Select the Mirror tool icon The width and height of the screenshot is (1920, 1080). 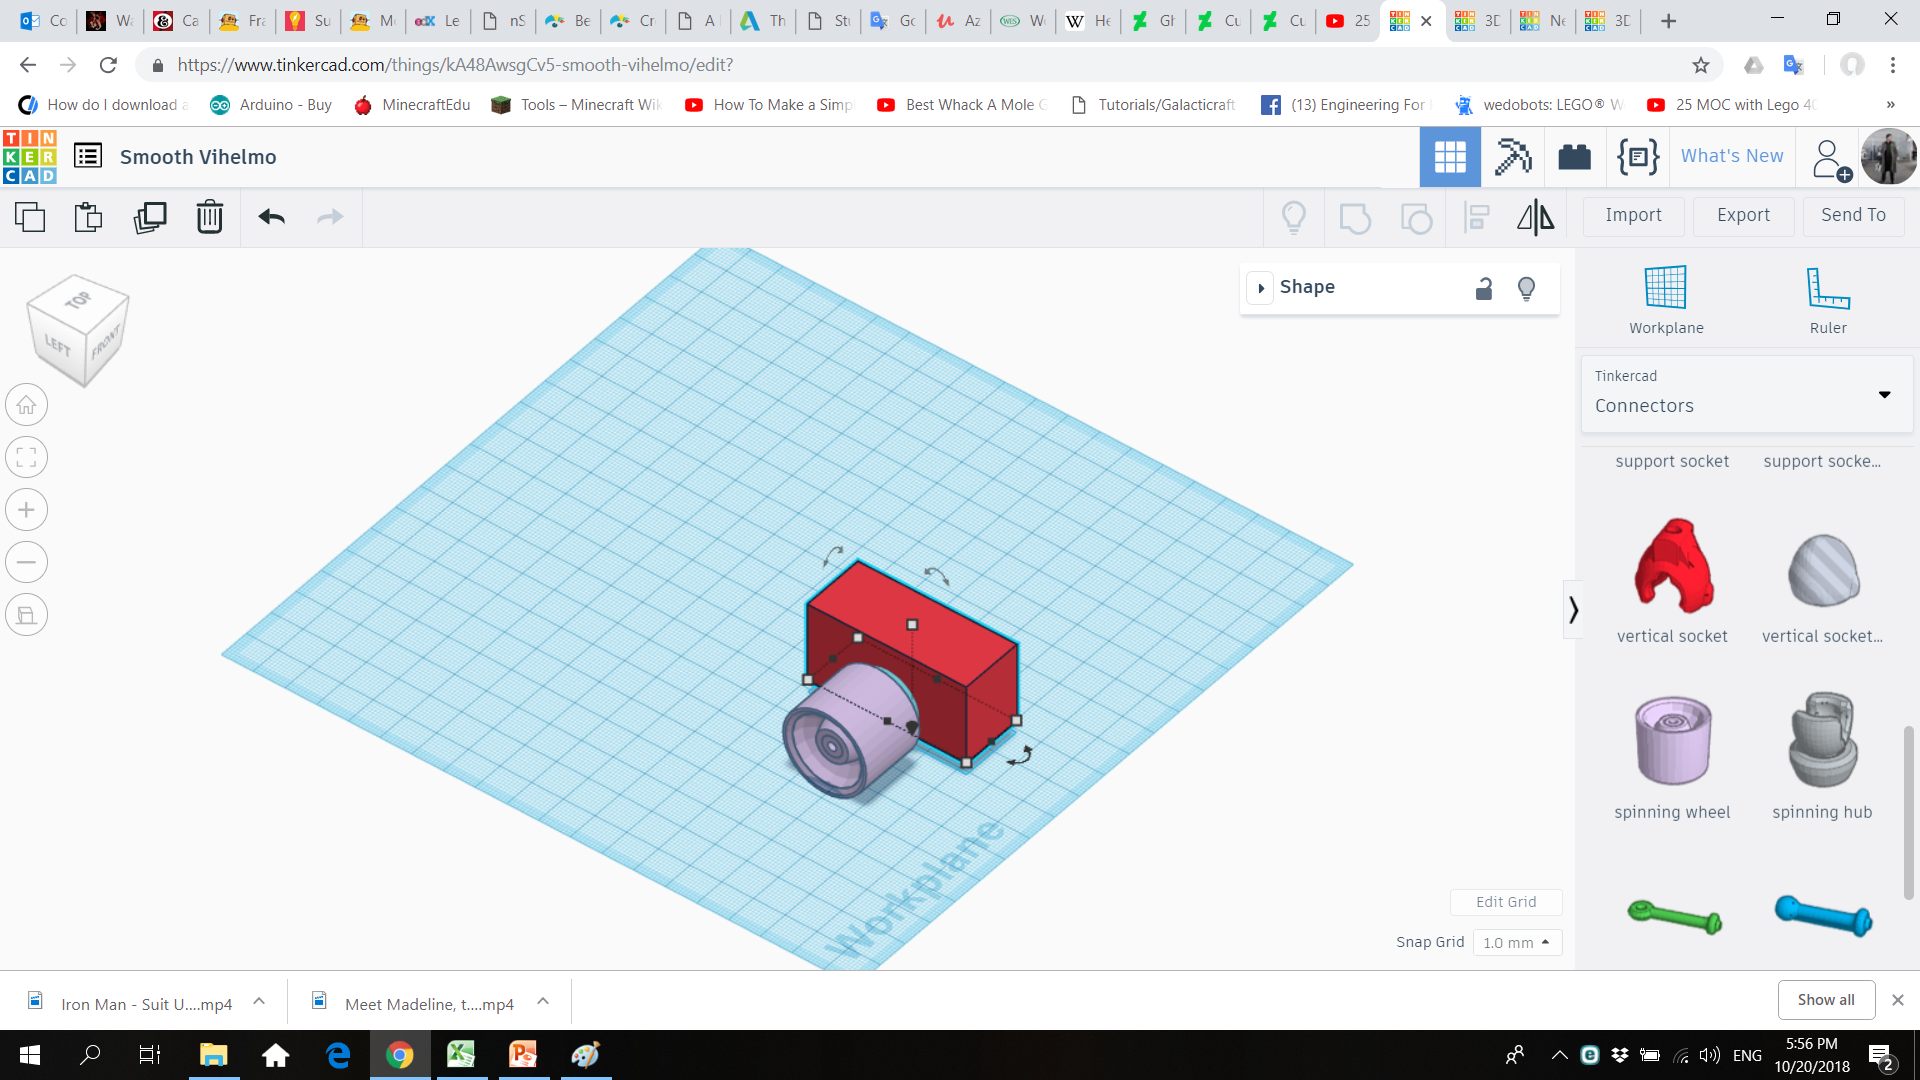click(x=1535, y=217)
